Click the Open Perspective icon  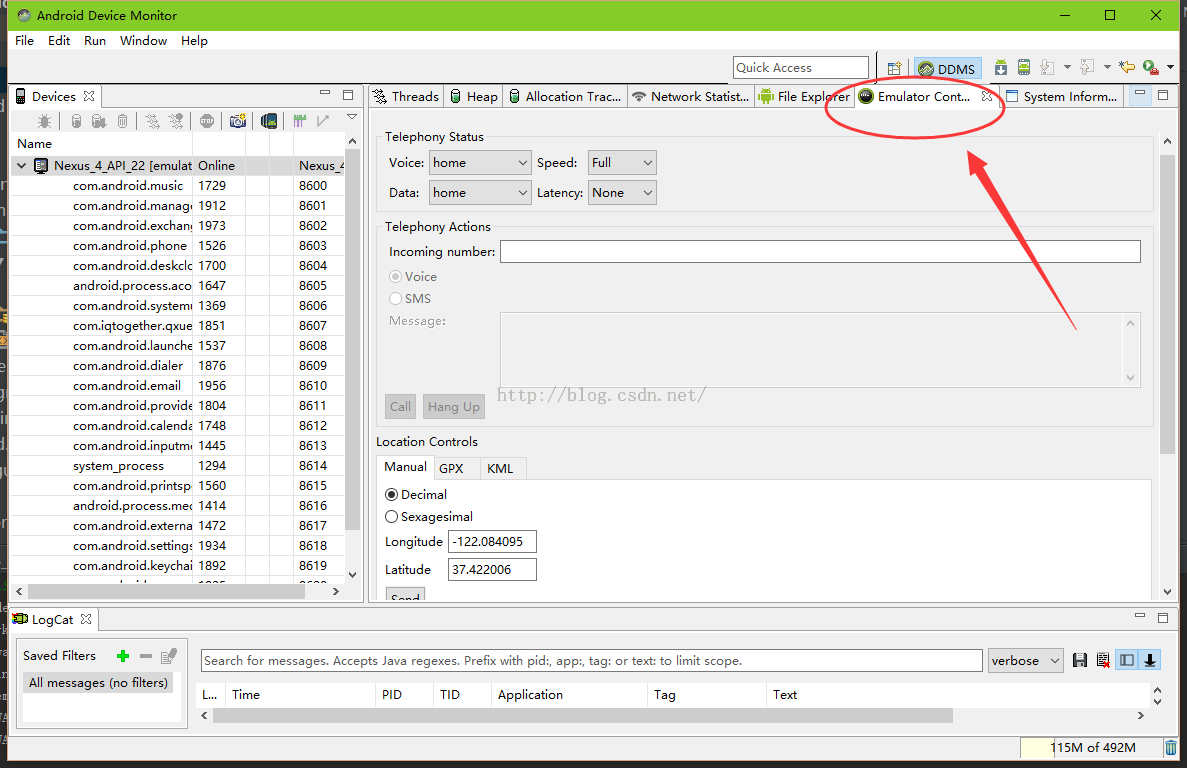[894, 68]
